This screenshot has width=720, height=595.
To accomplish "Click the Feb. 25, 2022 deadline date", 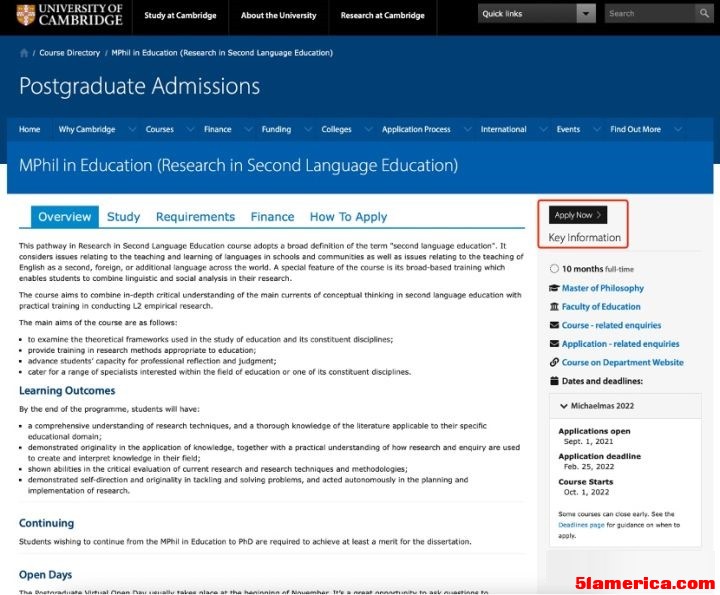I will coord(589,466).
